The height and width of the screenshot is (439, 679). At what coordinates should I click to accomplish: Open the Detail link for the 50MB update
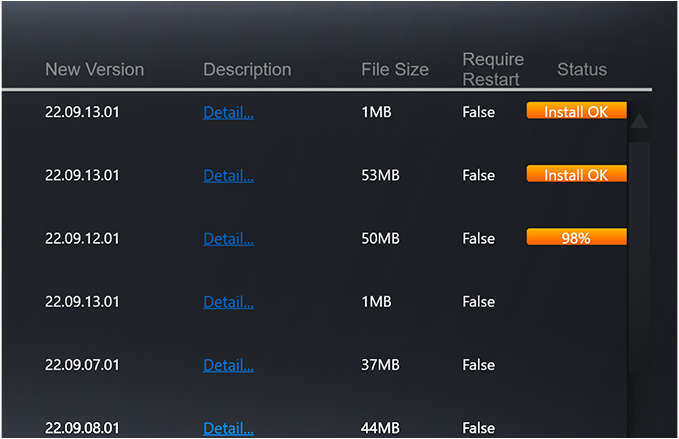(x=228, y=239)
